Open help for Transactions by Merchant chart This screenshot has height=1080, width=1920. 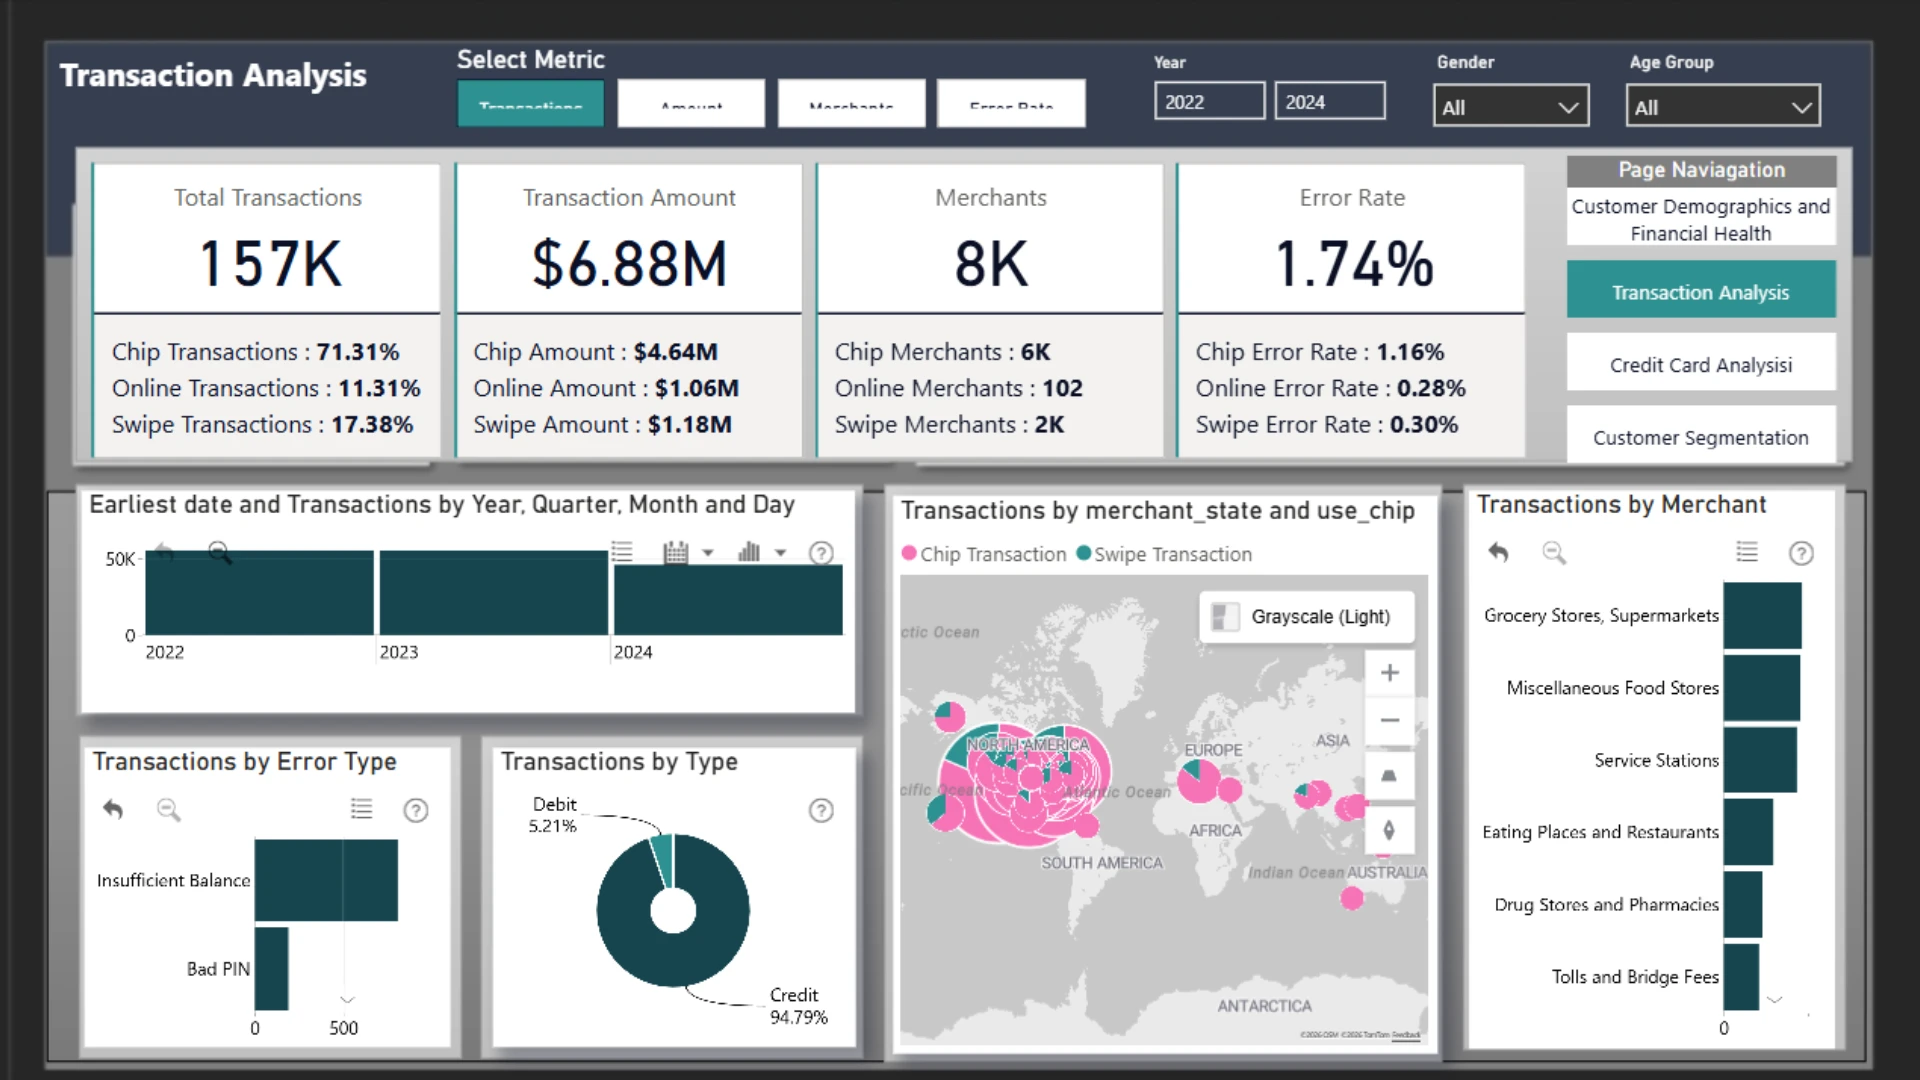click(x=1801, y=553)
